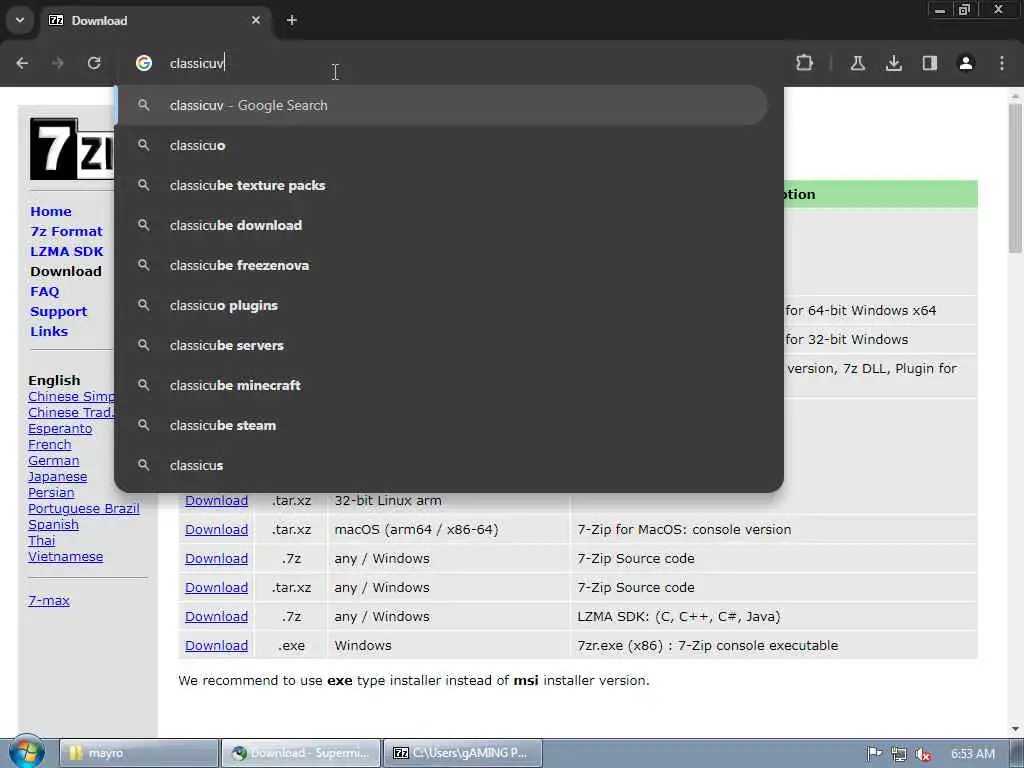Switch language to Thai
This screenshot has height=768, width=1024.
tap(42, 541)
